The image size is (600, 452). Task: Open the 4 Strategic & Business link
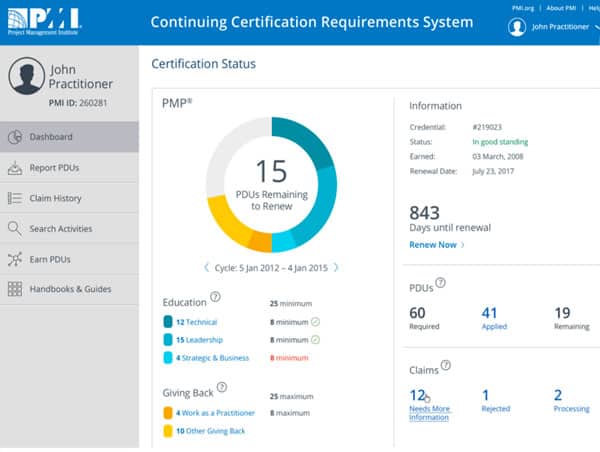click(212, 358)
